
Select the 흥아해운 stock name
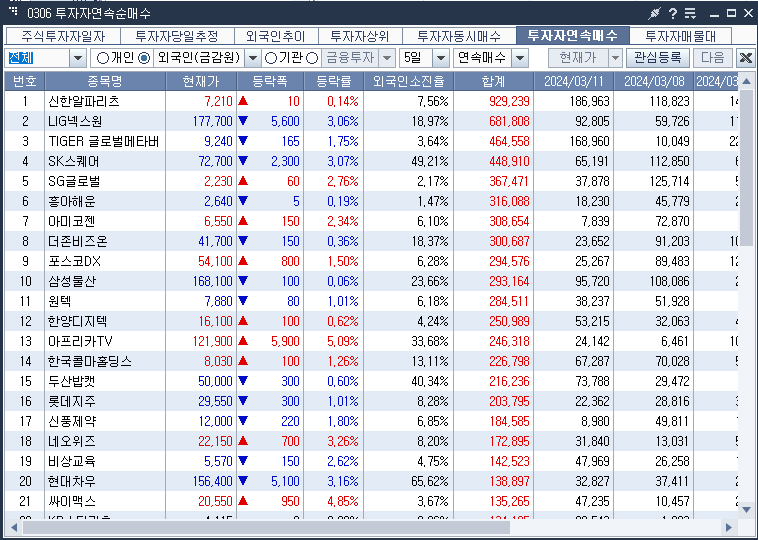tap(72, 201)
